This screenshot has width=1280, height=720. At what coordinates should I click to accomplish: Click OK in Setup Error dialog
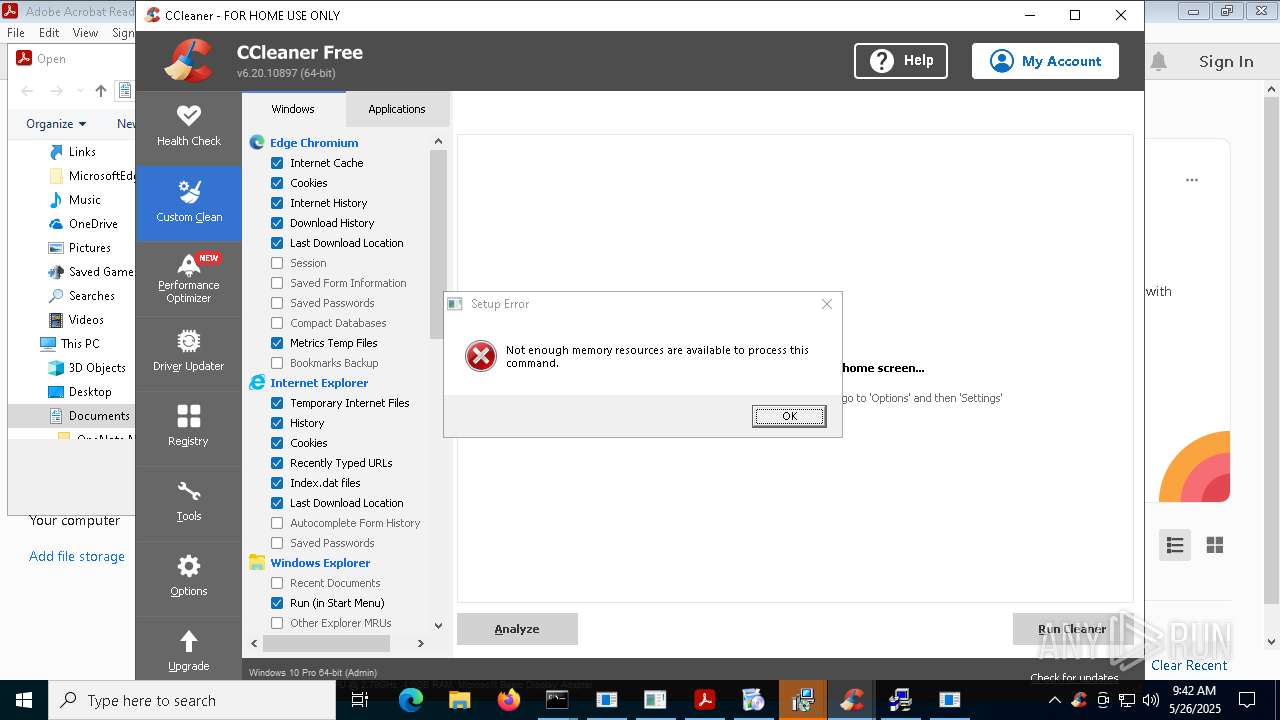(x=789, y=416)
